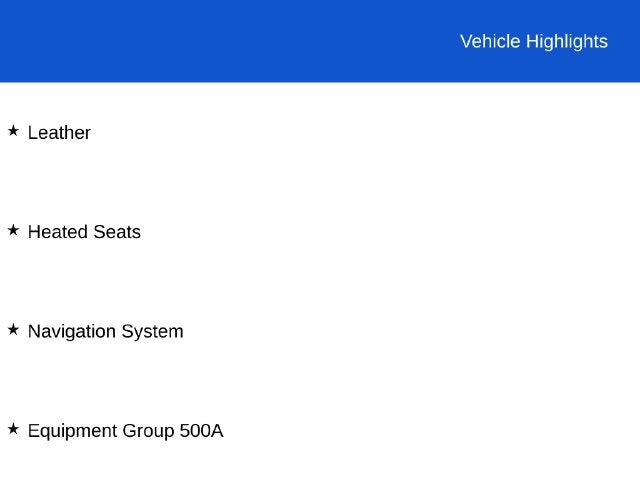Click the star icon beside Heated Seats
Viewport: 640px width, 480px height.
13,230
